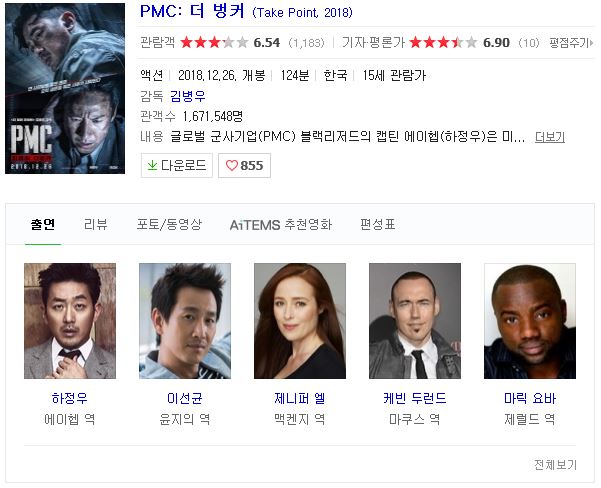The height and width of the screenshot is (488, 601).
Task: Open 제니퍼 엘 actress photo
Action: [x=300, y=321]
